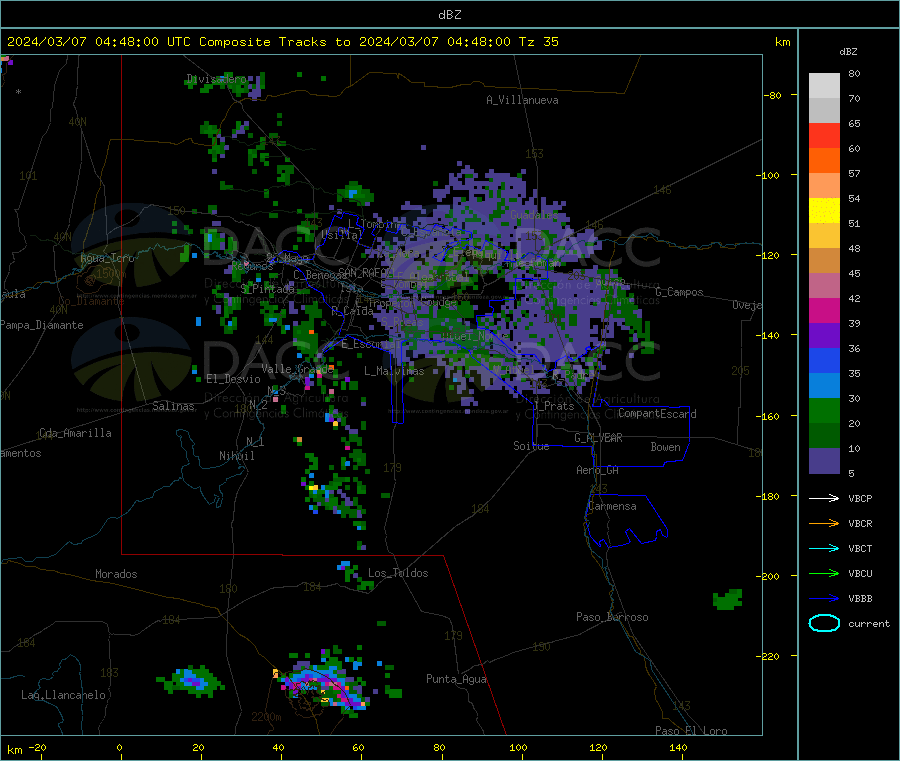Click the timestamp header text 2024/03/07 04:48:00

coord(83,42)
